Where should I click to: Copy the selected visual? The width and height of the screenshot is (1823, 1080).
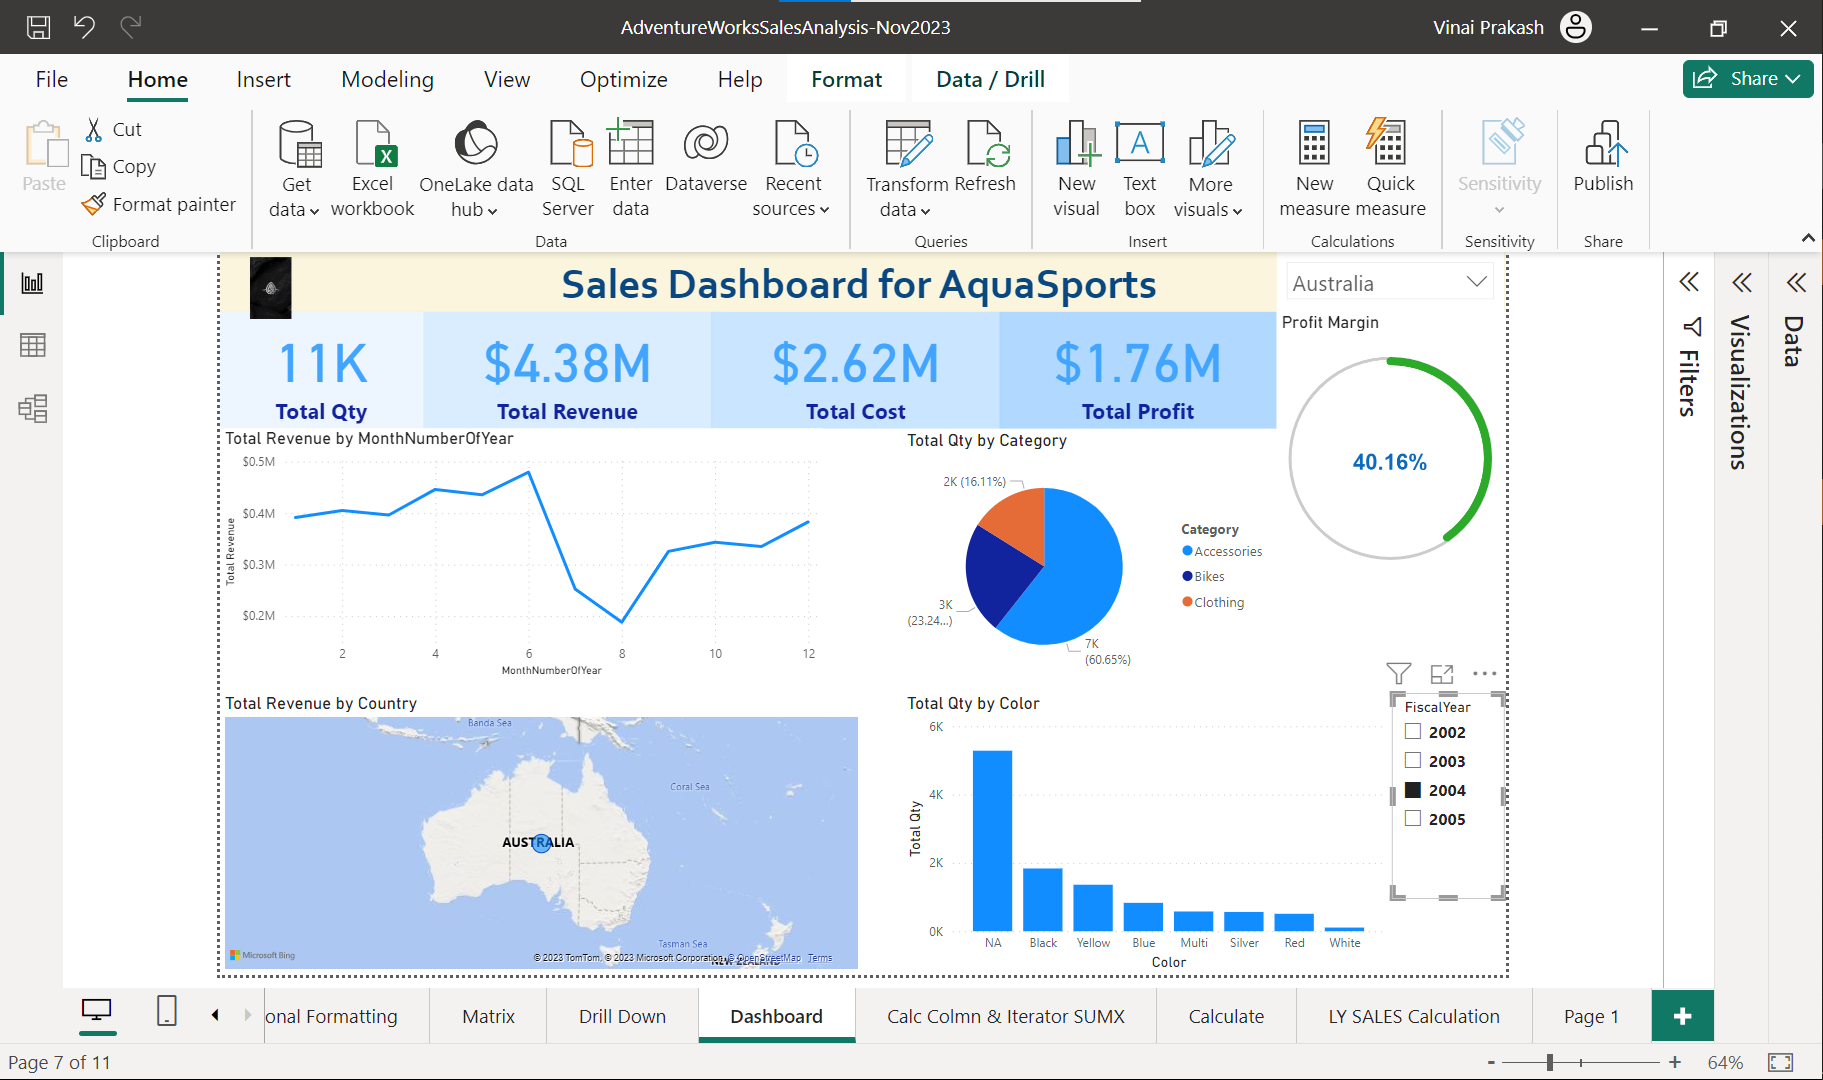pyautogui.click(x=119, y=166)
